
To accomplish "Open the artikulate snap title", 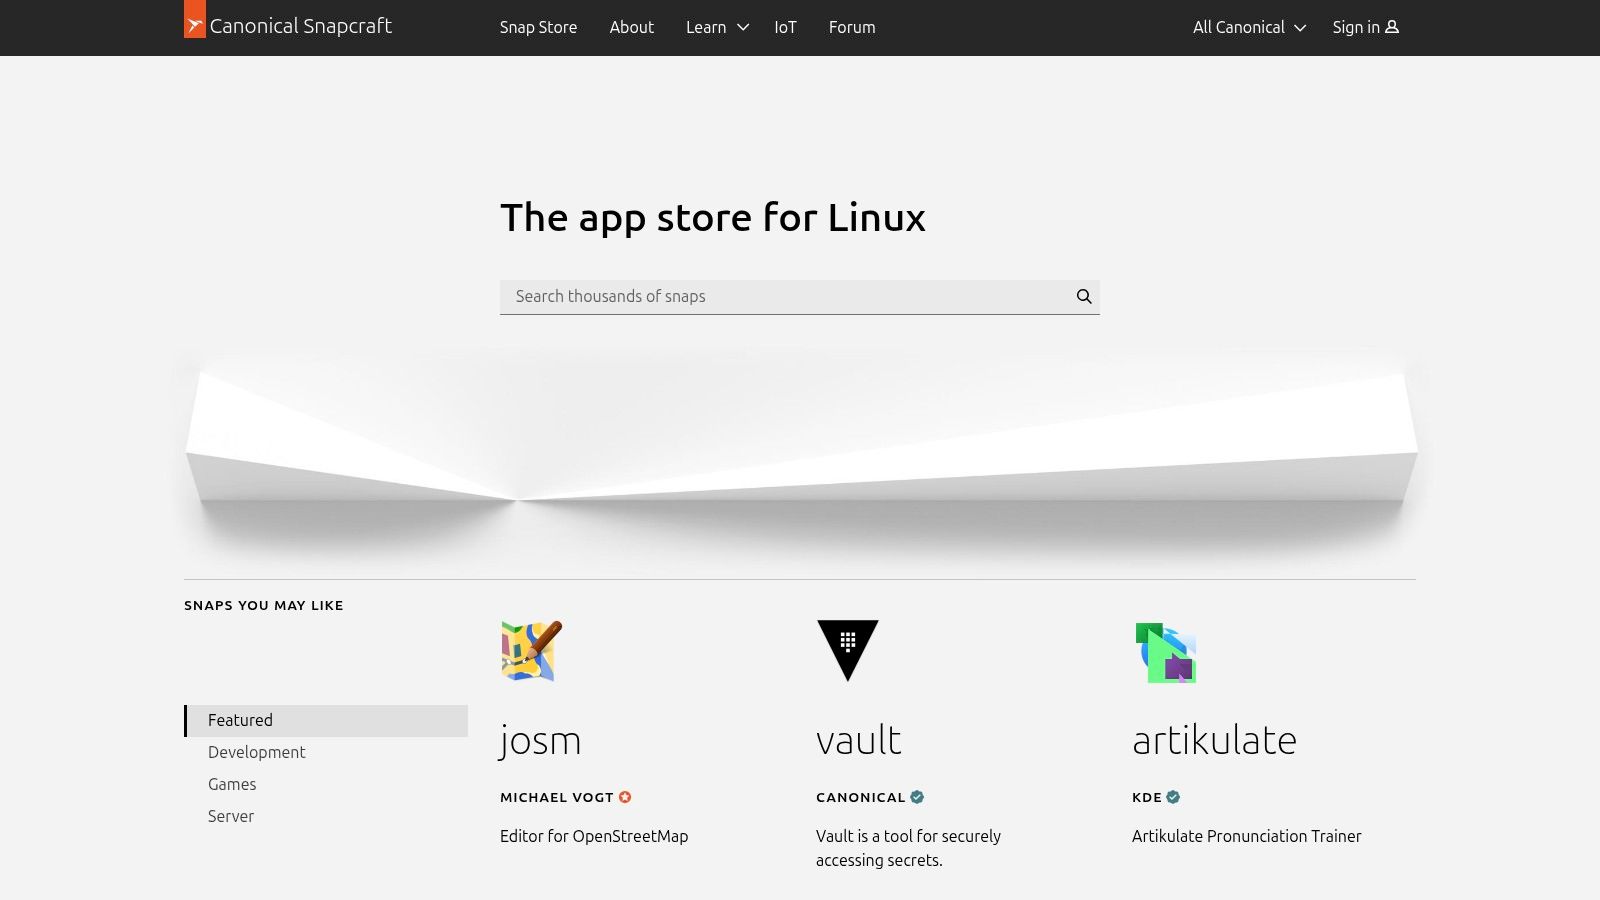I will point(1214,741).
